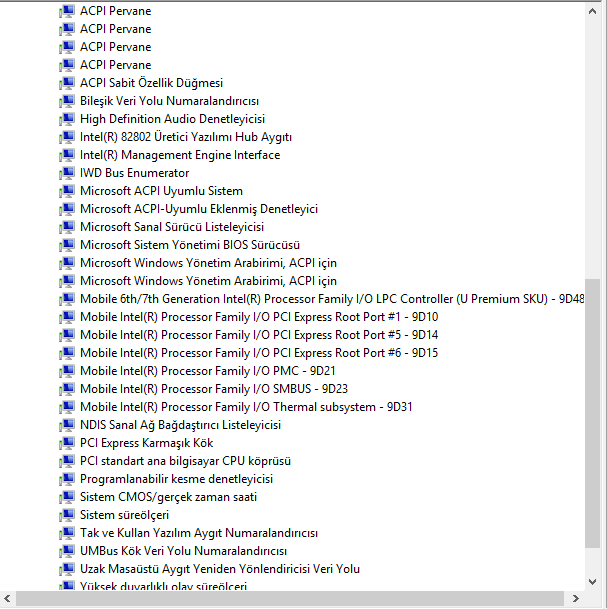This screenshot has width=607, height=609.
Task: Select the icon for PCI Express Karmaşık Kök
Action: [67, 443]
